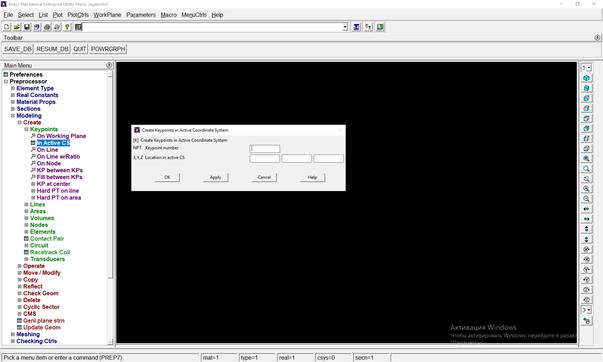Expand the Element Type node
The width and height of the screenshot is (603, 362).
pyautogui.click(x=13, y=88)
